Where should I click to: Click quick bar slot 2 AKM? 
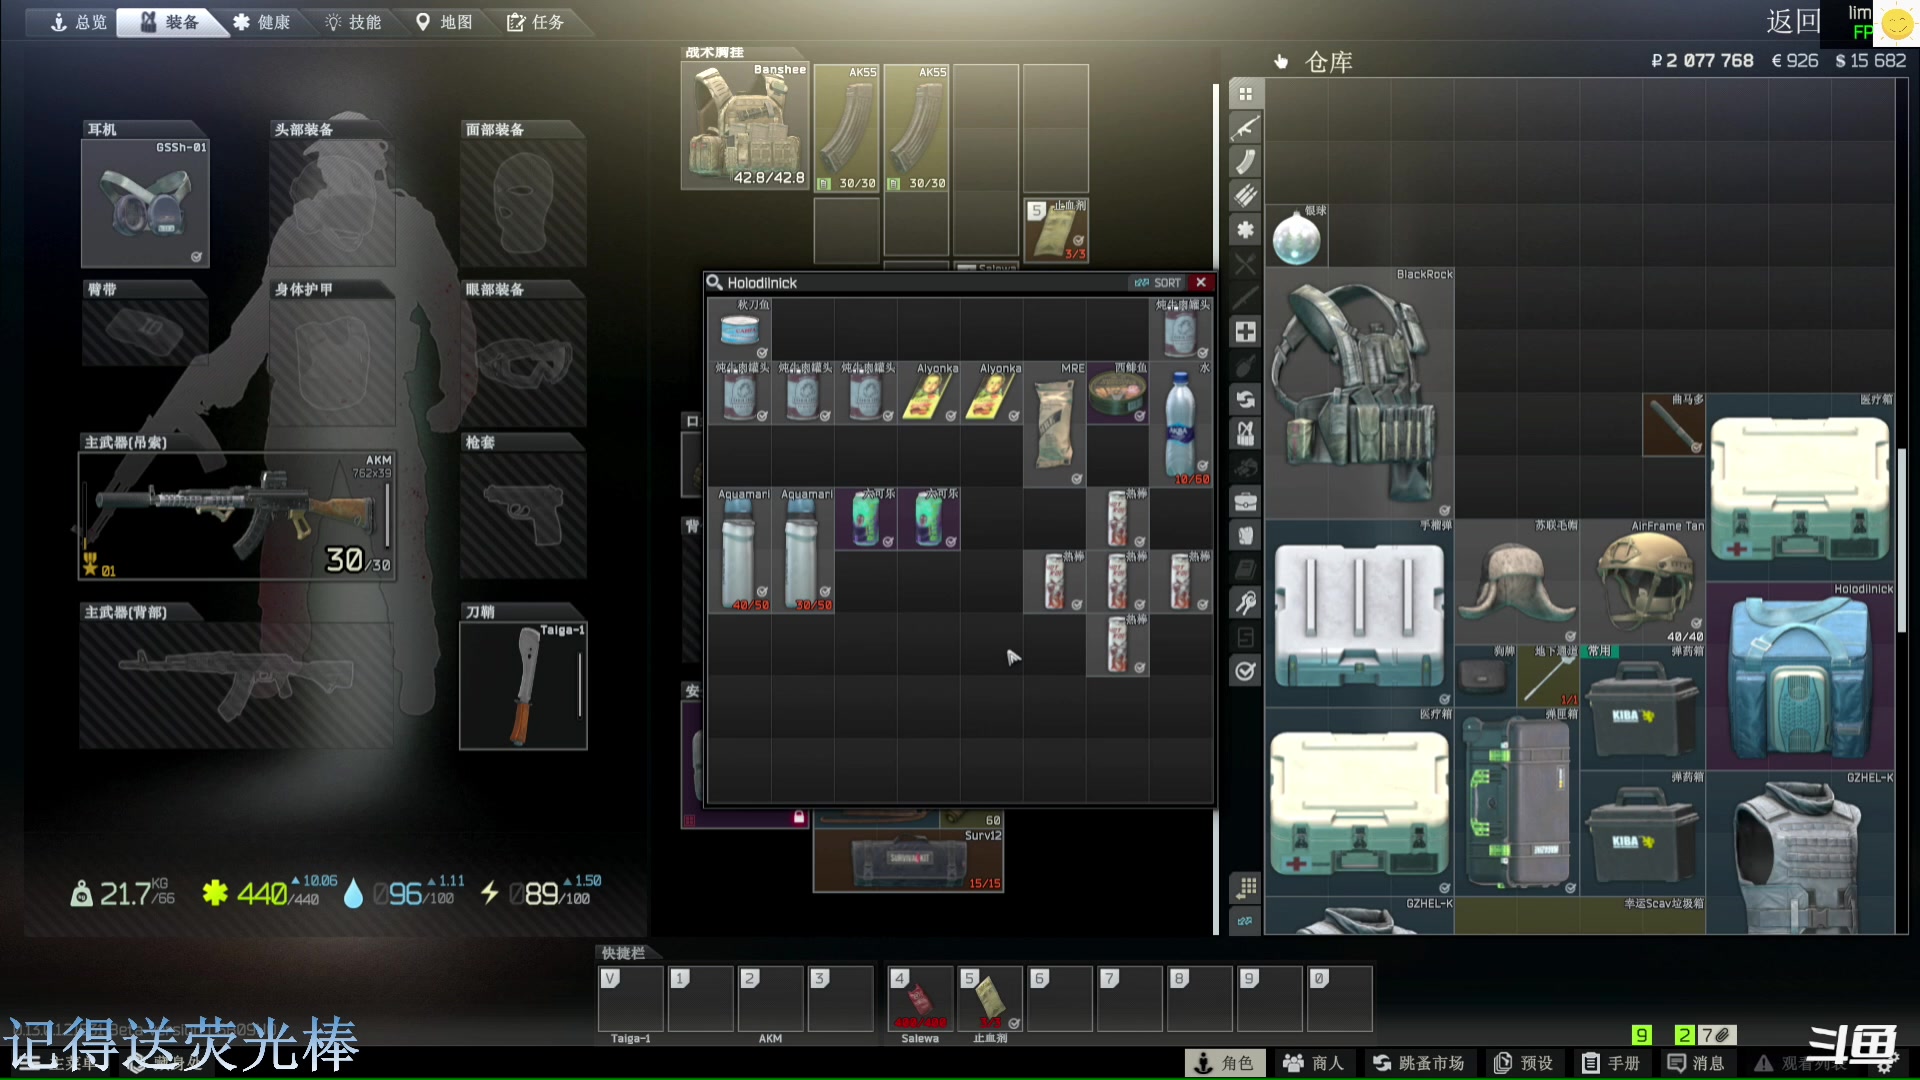(x=770, y=998)
